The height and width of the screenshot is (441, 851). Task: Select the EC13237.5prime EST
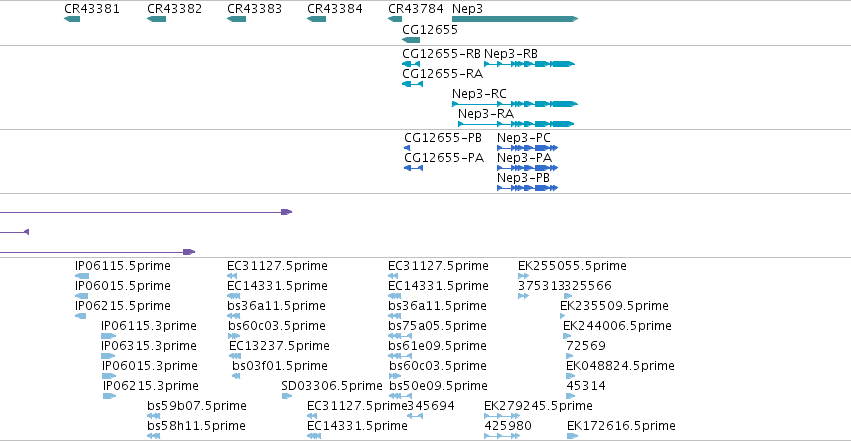[235, 356]
